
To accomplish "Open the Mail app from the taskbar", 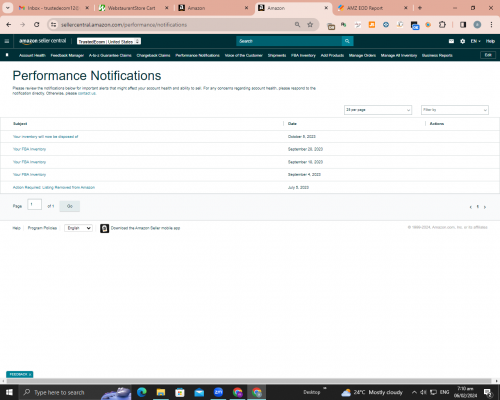I will (199, 392).
